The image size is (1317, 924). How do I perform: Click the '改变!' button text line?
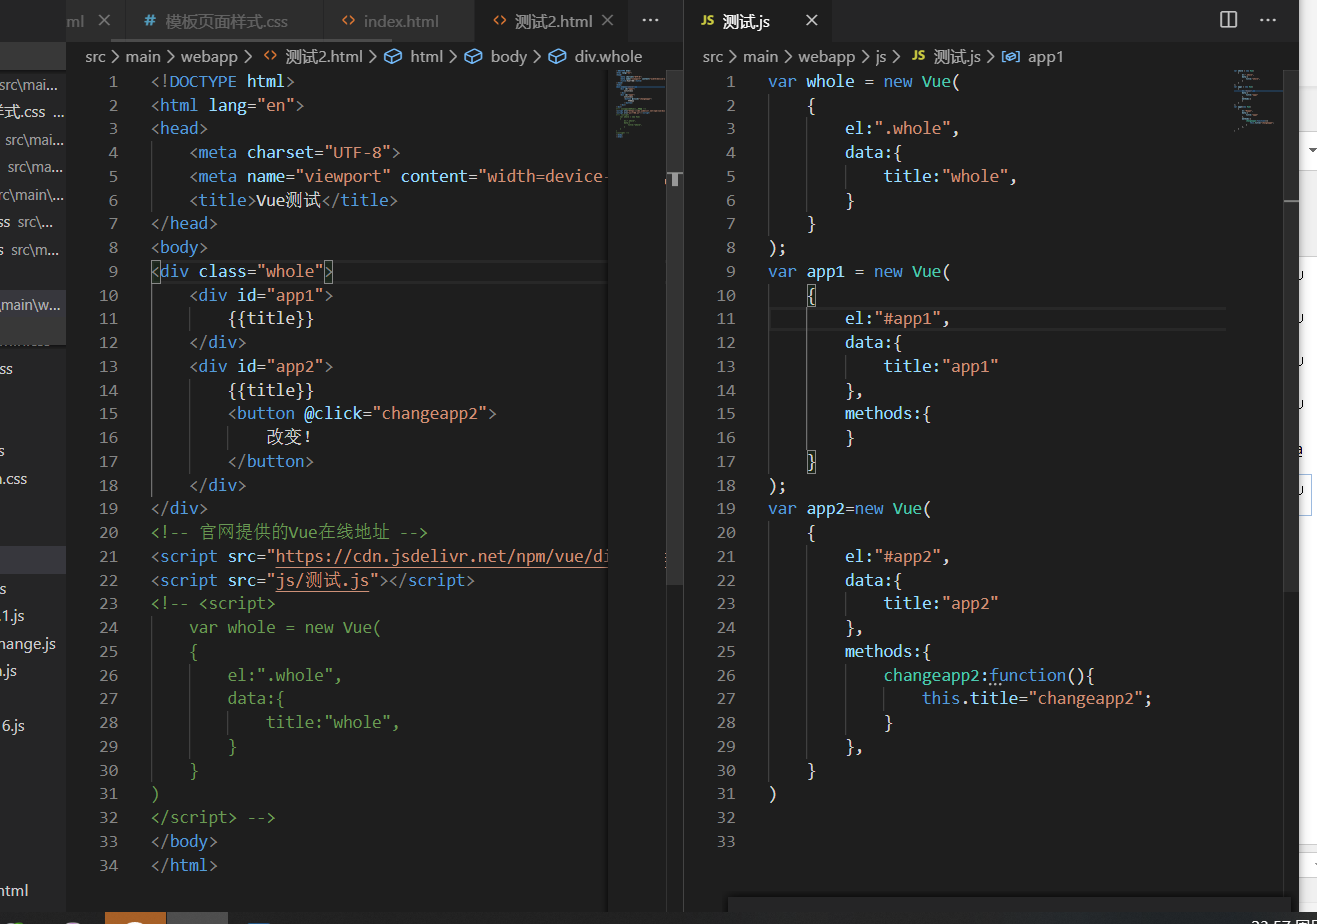289,437
